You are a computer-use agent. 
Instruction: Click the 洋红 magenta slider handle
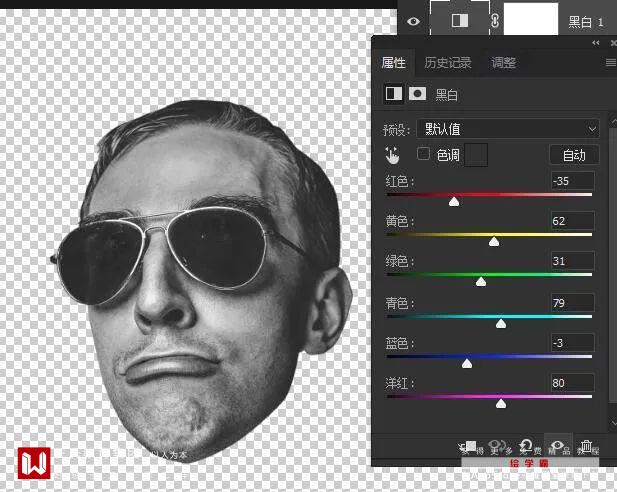click(501, 403)
